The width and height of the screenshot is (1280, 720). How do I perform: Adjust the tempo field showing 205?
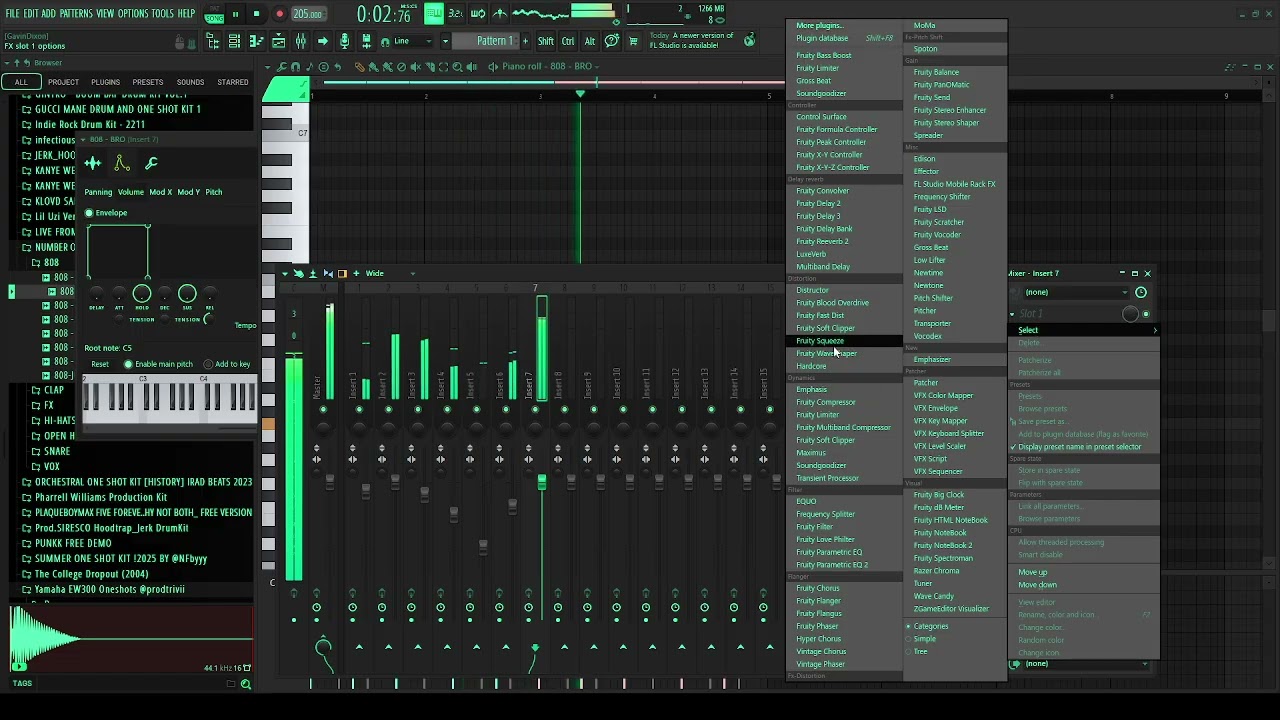point(307,14)
